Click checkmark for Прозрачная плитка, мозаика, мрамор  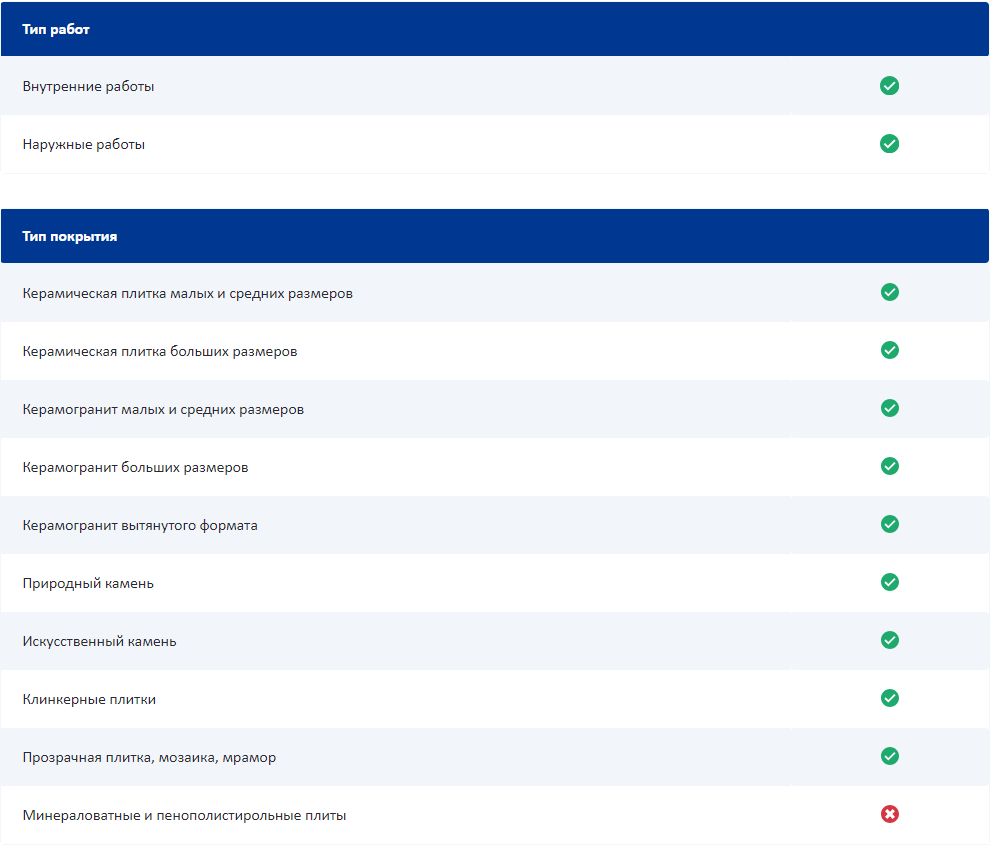pos(889,756)
